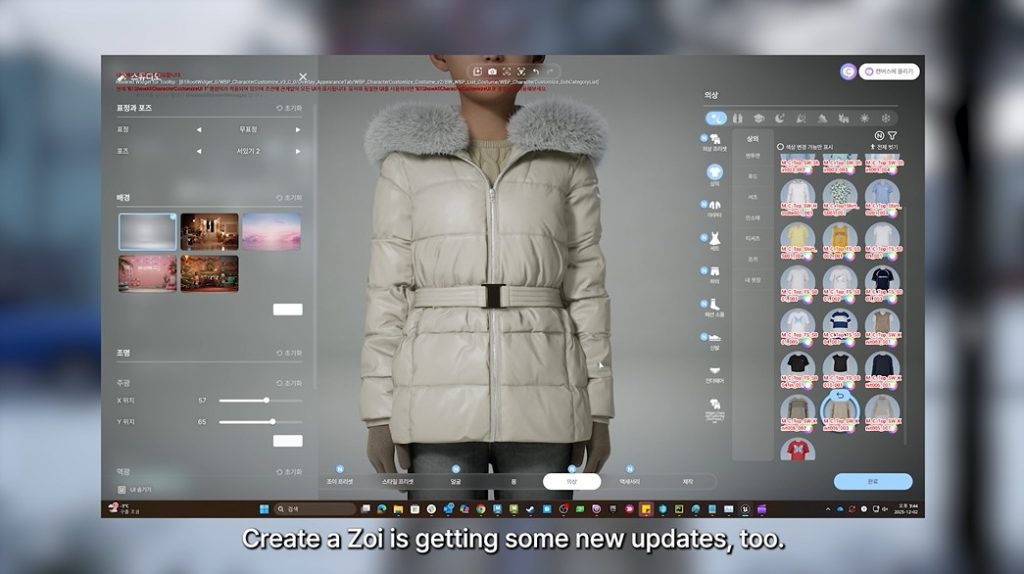Open the bottoms shorts category icon
Viewport: 1024px width, 574px height.
click(714, 272)
